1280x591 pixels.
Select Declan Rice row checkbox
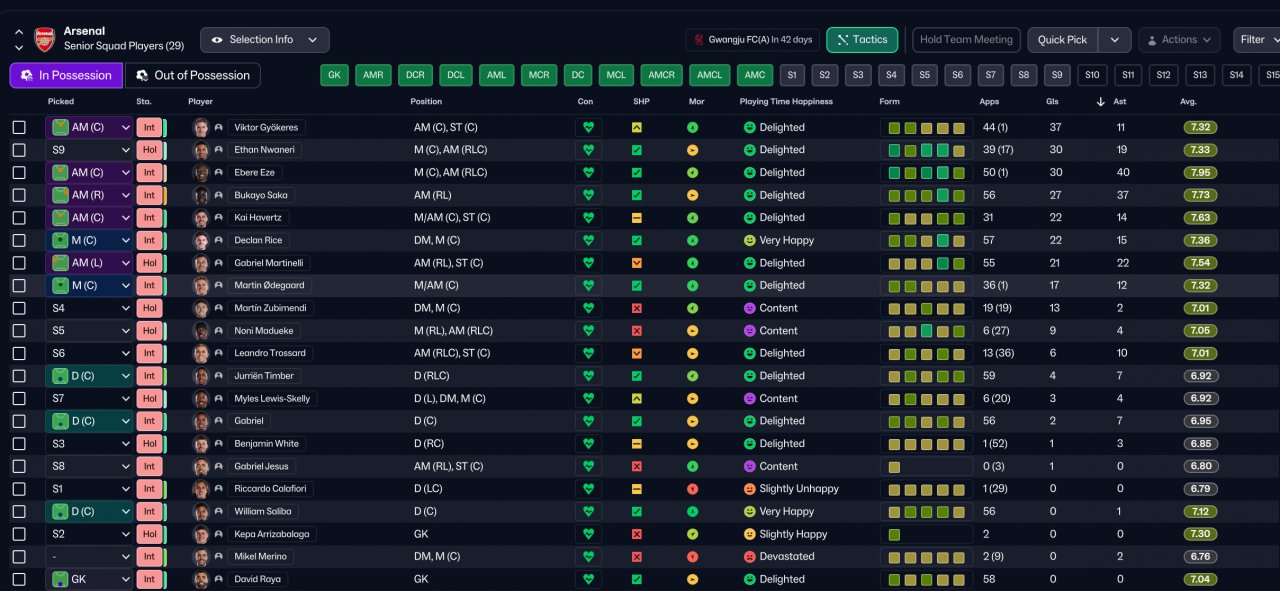coord(19,240)
